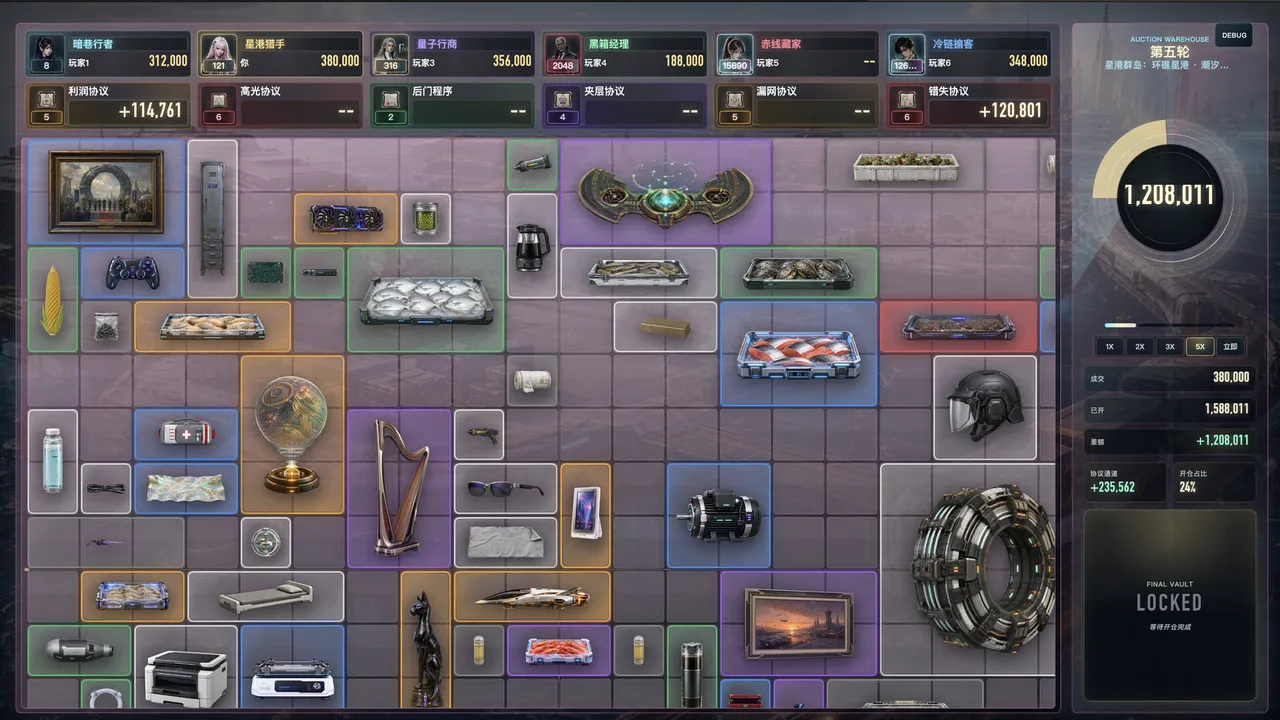Click the black thermos flask
1280x720 pixels.
[692, 668]
